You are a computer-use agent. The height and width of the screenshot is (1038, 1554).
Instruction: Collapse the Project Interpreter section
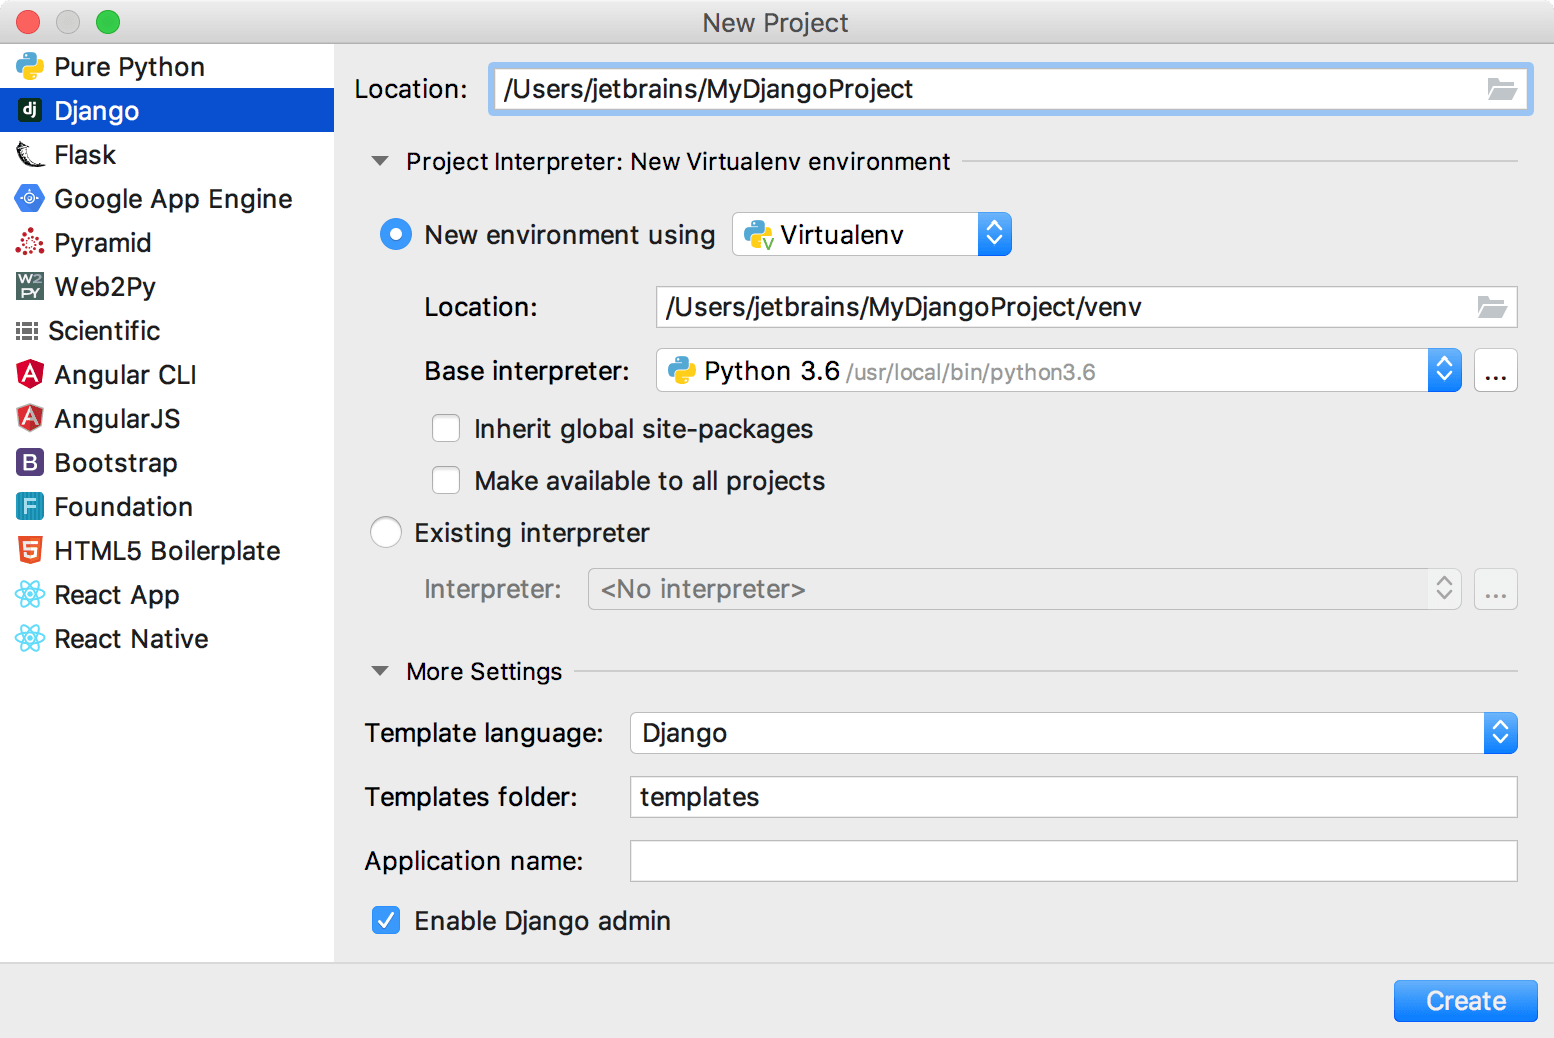pos(380,160)
